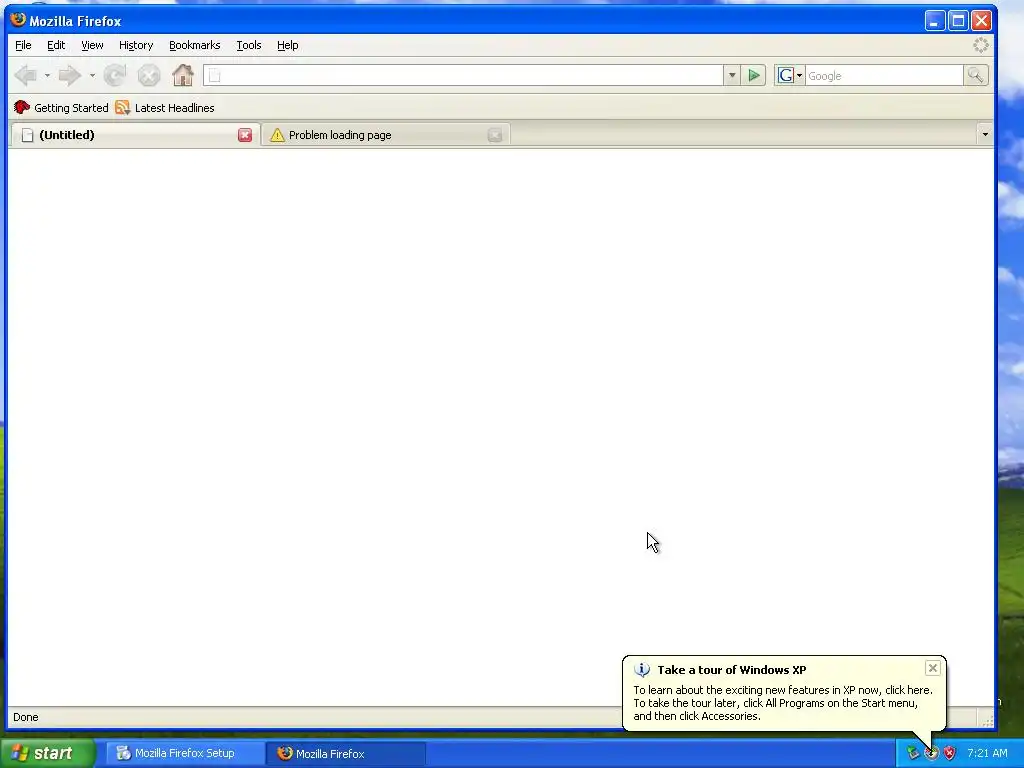The image size is (1024, 768).
Task: Open the forward history dropdown arrow
Action: [x=92, y=76]
